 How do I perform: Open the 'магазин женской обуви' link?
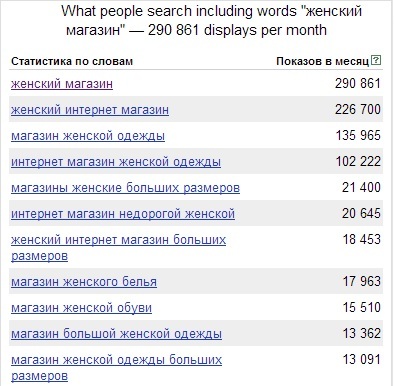tap(81, 308)
